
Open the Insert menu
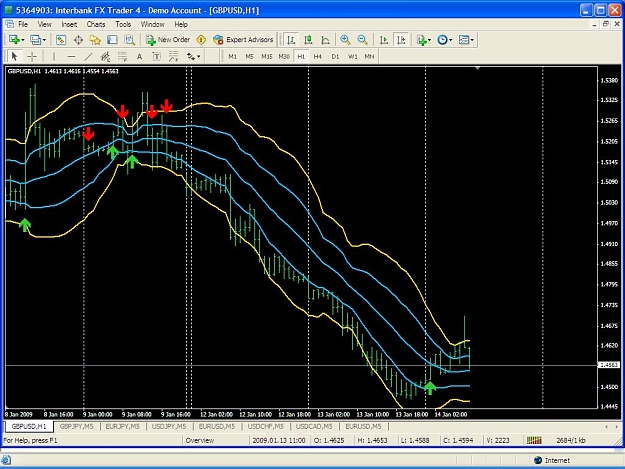tap(69, 24)
